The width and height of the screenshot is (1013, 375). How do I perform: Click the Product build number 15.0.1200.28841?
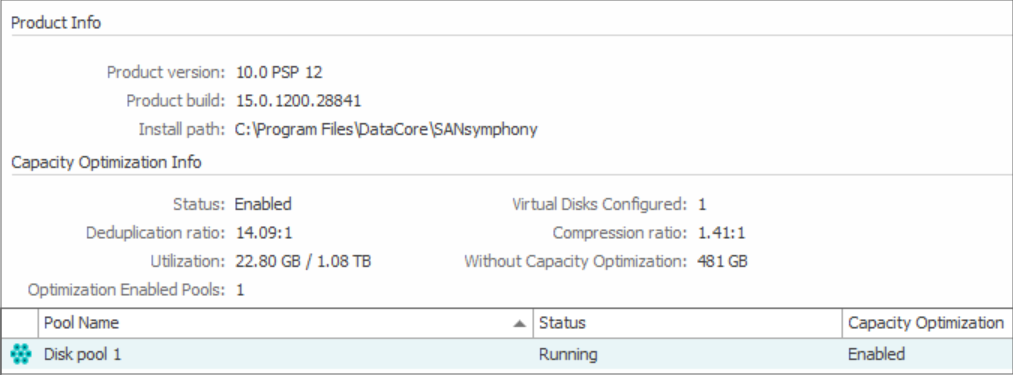(x=298, y=101)
